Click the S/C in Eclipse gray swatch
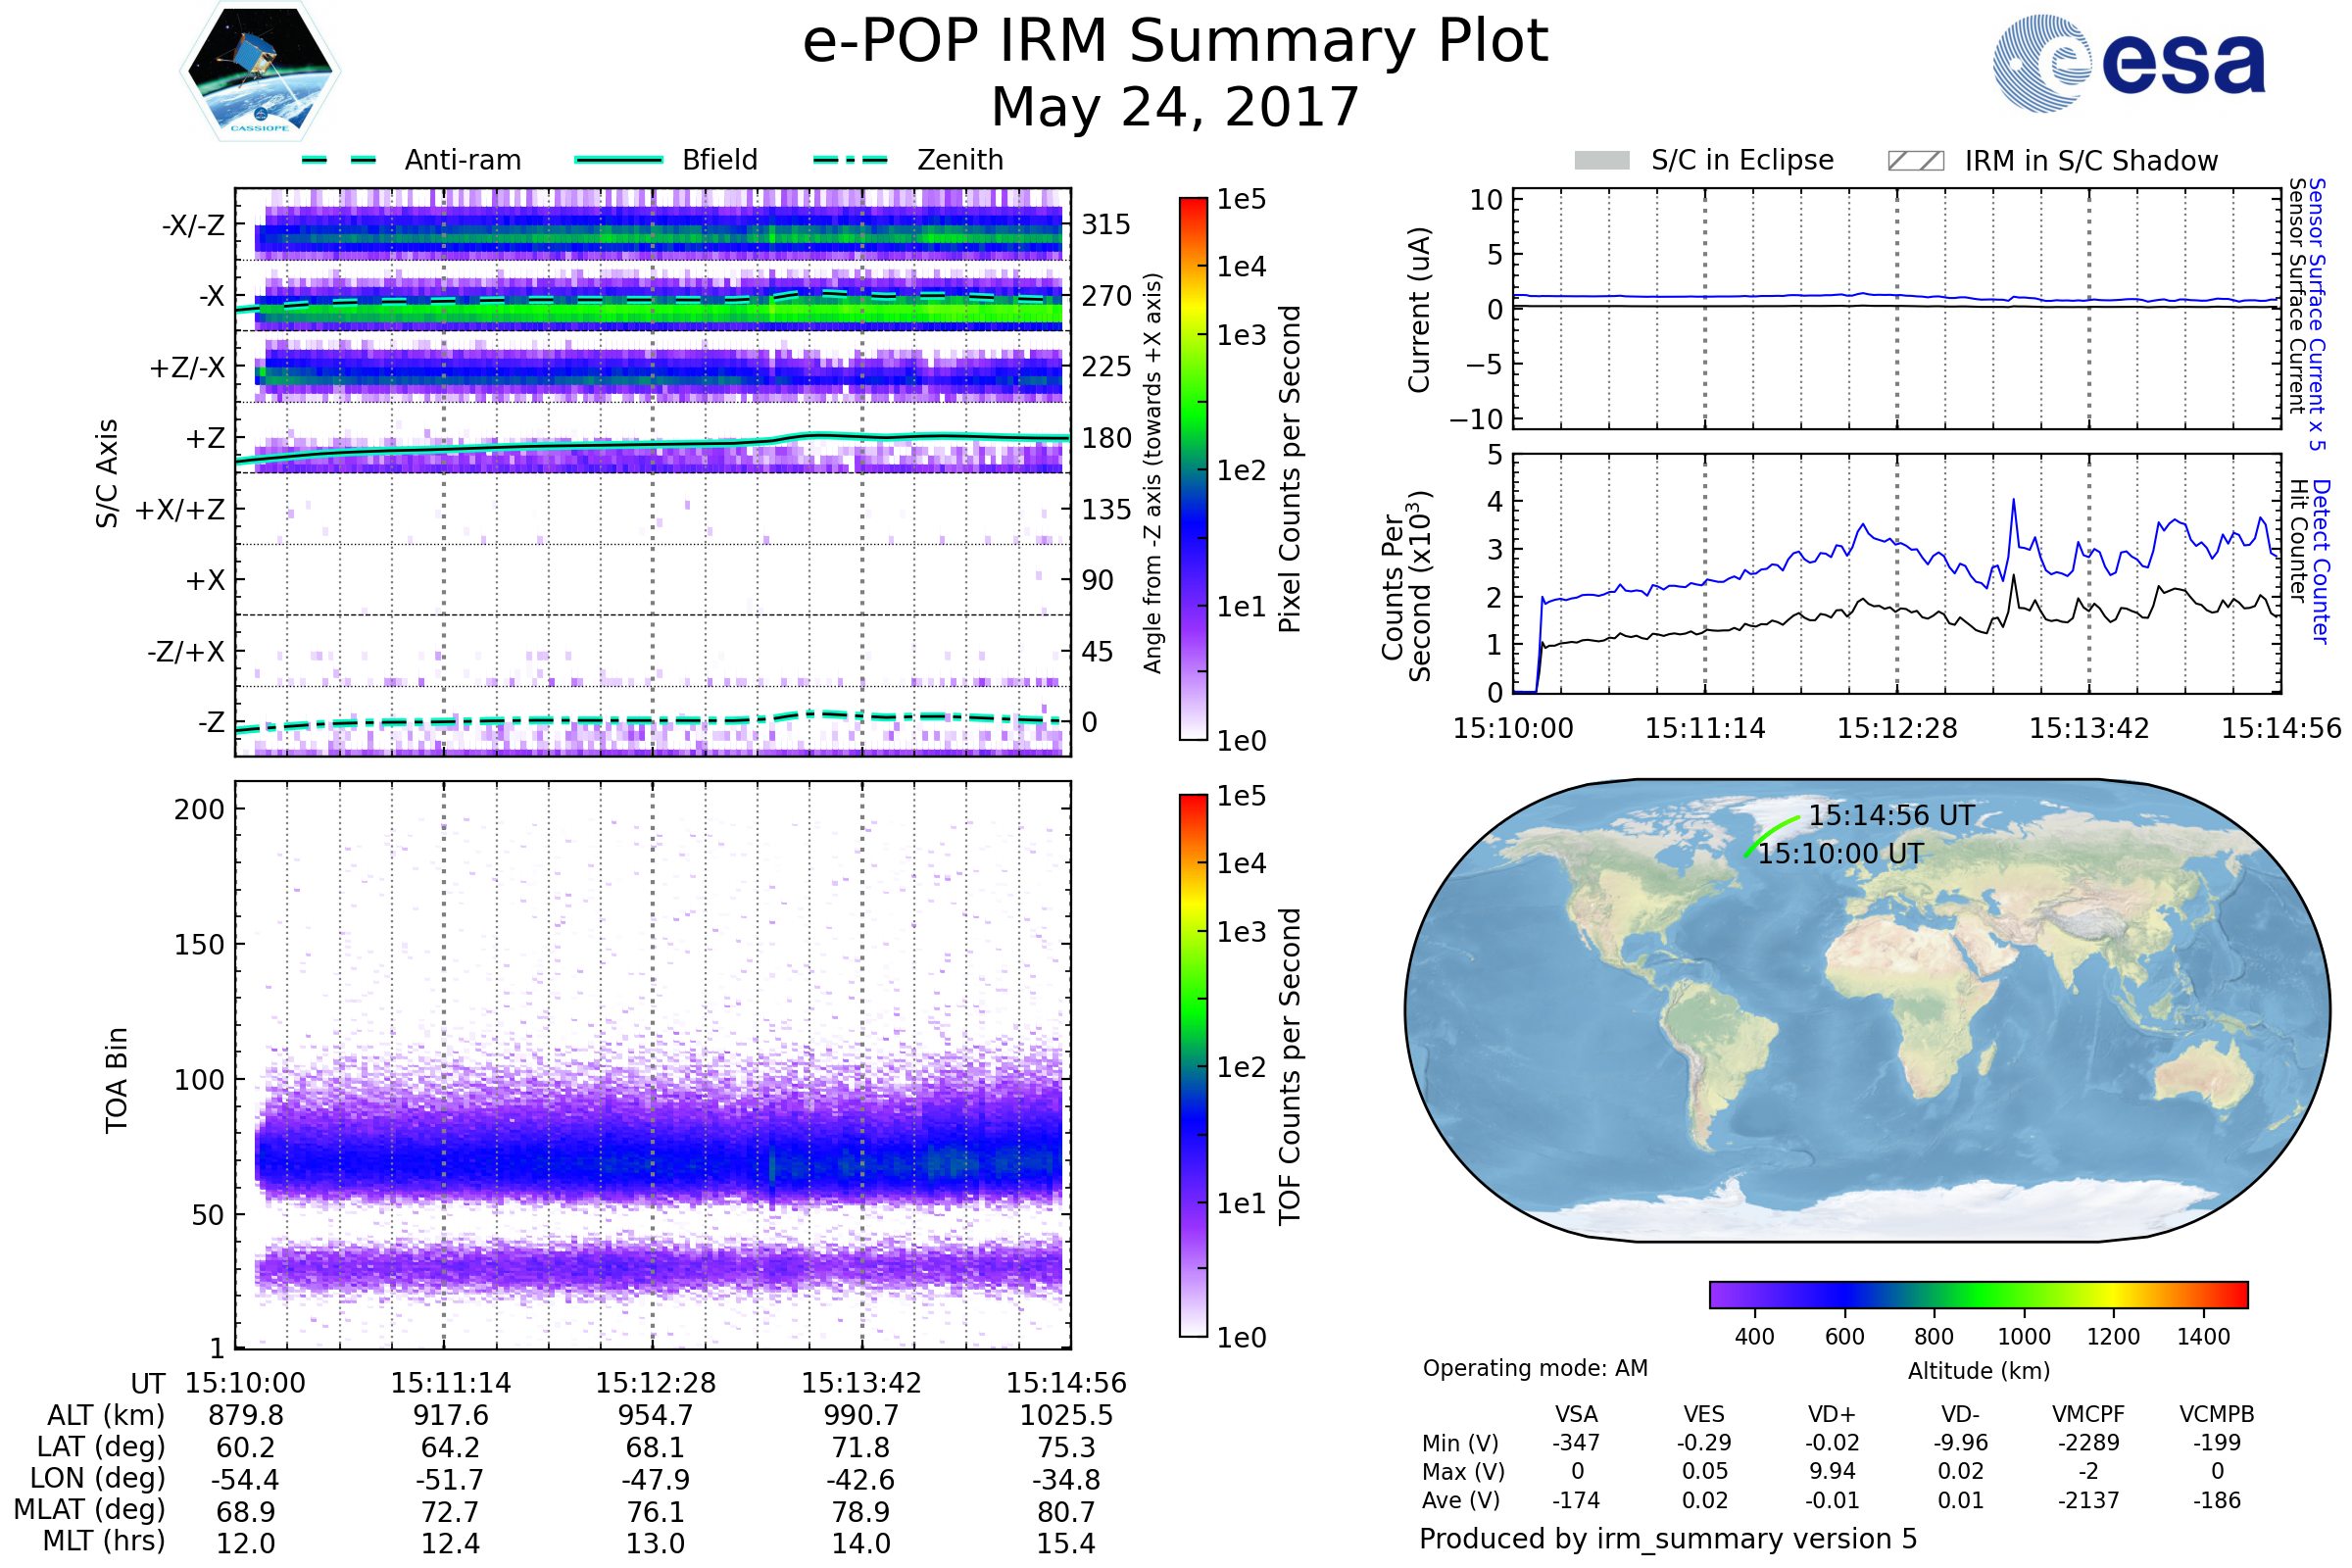 pyautogui.click(x=1602, y=161)
